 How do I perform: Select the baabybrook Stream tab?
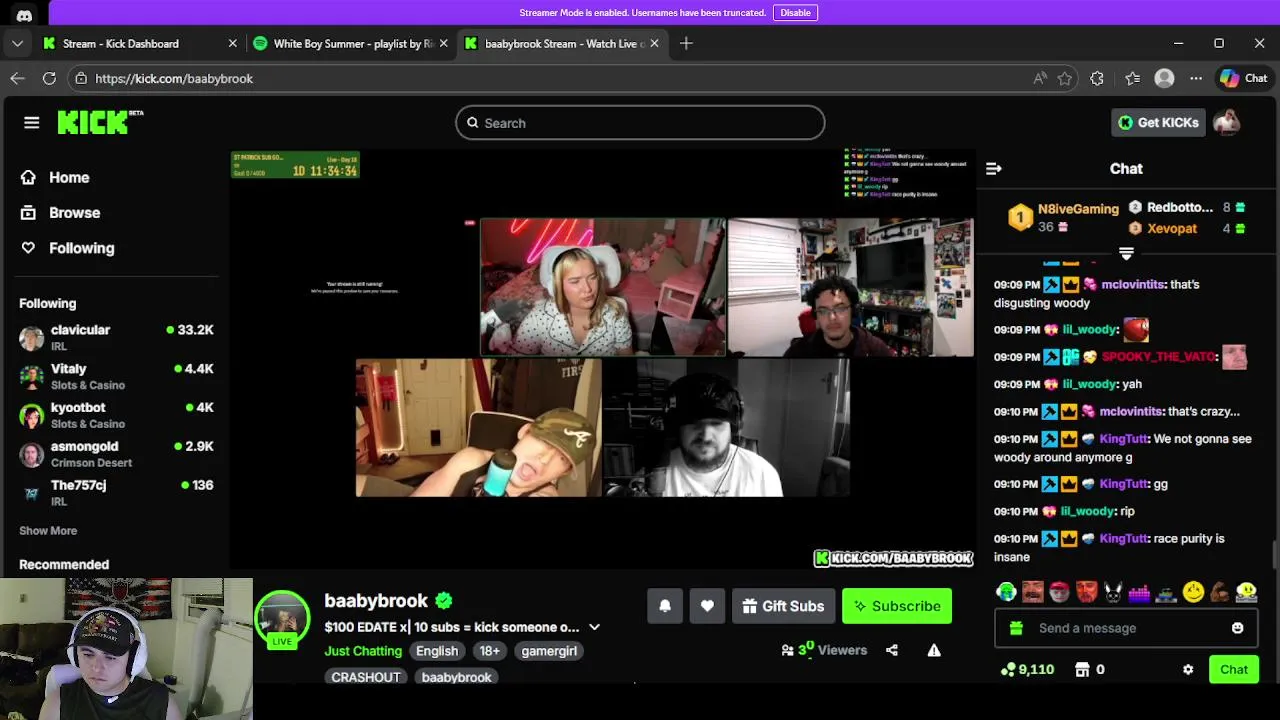(562, 43)
